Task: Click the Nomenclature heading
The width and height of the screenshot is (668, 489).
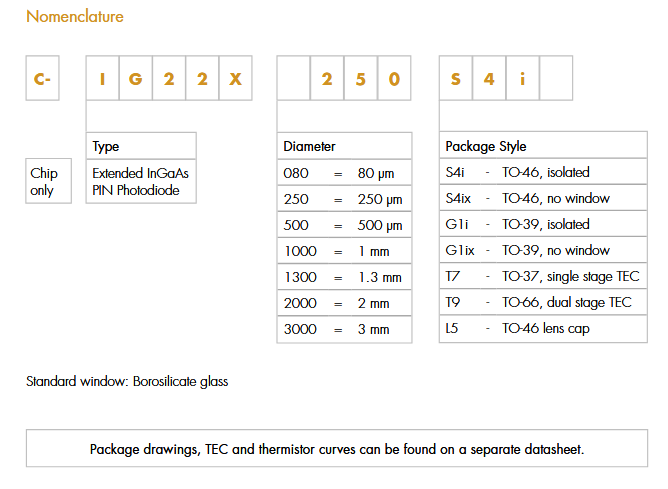Action: click(75, 17)
